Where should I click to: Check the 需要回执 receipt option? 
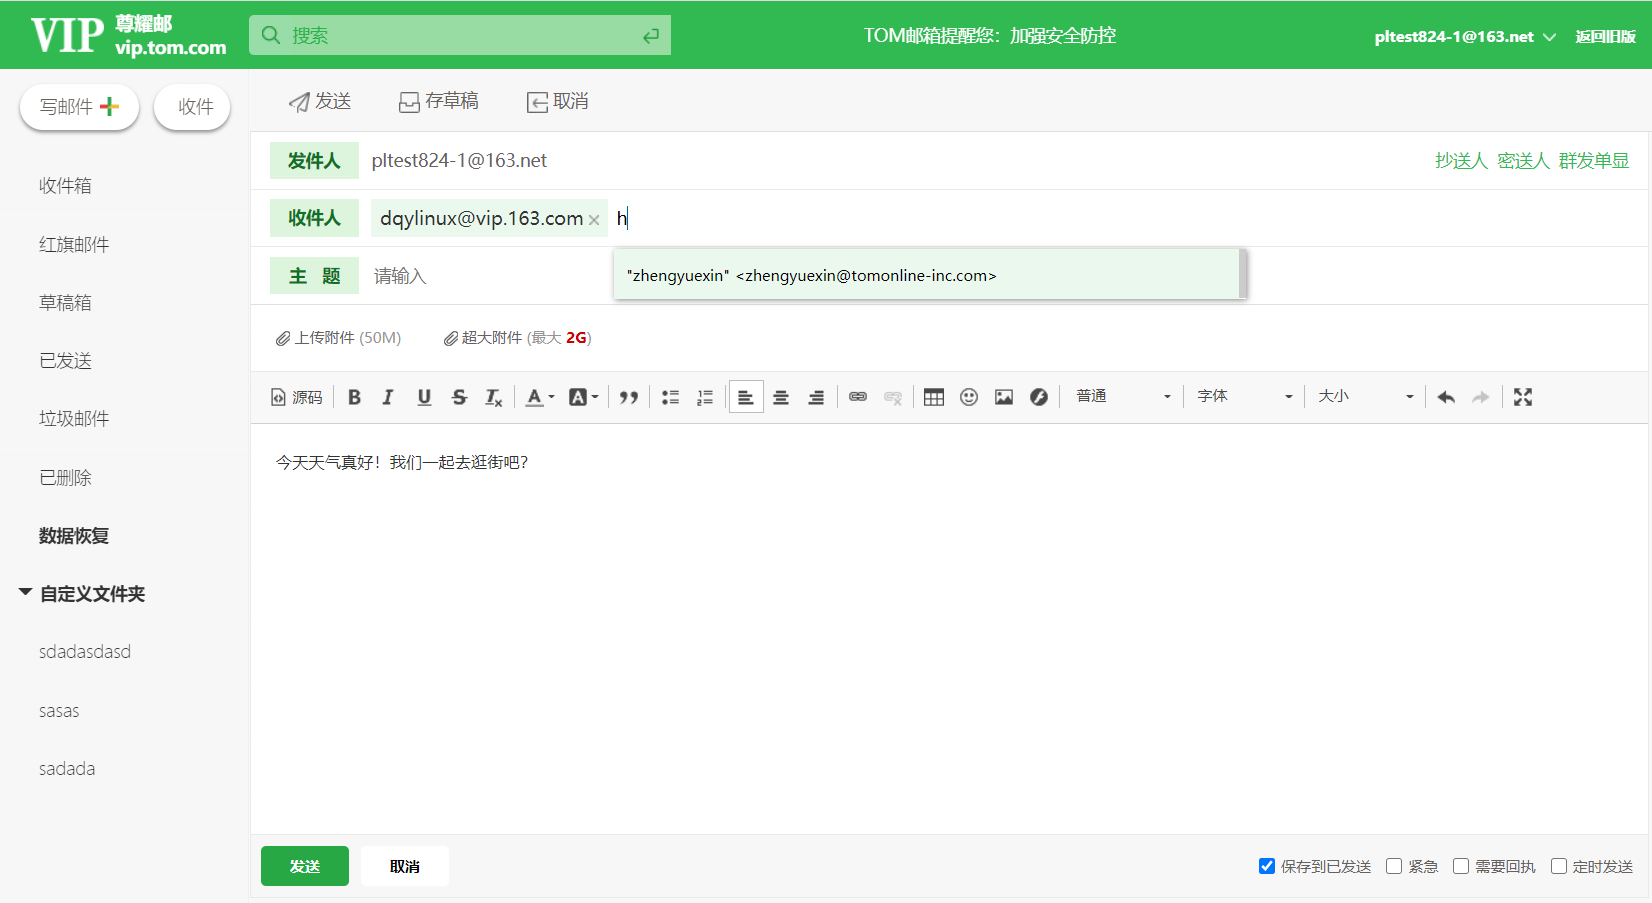[x=1460, y=866]
